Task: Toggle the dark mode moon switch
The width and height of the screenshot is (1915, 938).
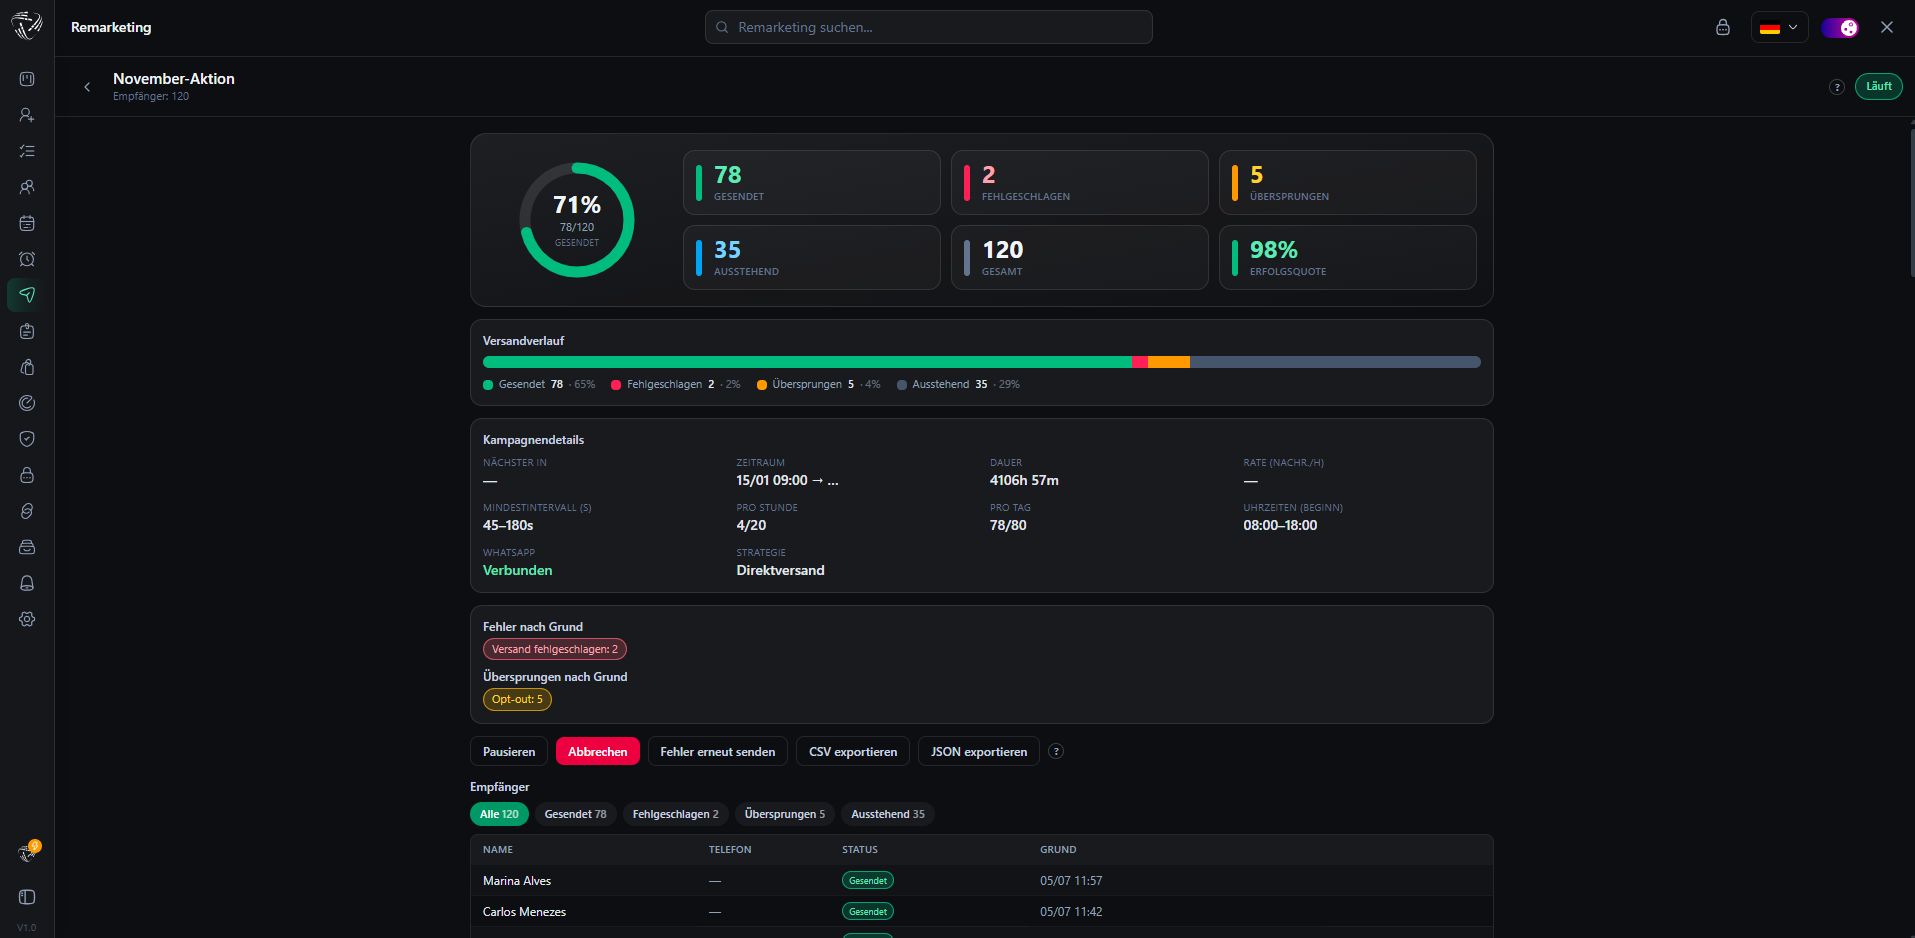Action: (x=1839, y=27)
